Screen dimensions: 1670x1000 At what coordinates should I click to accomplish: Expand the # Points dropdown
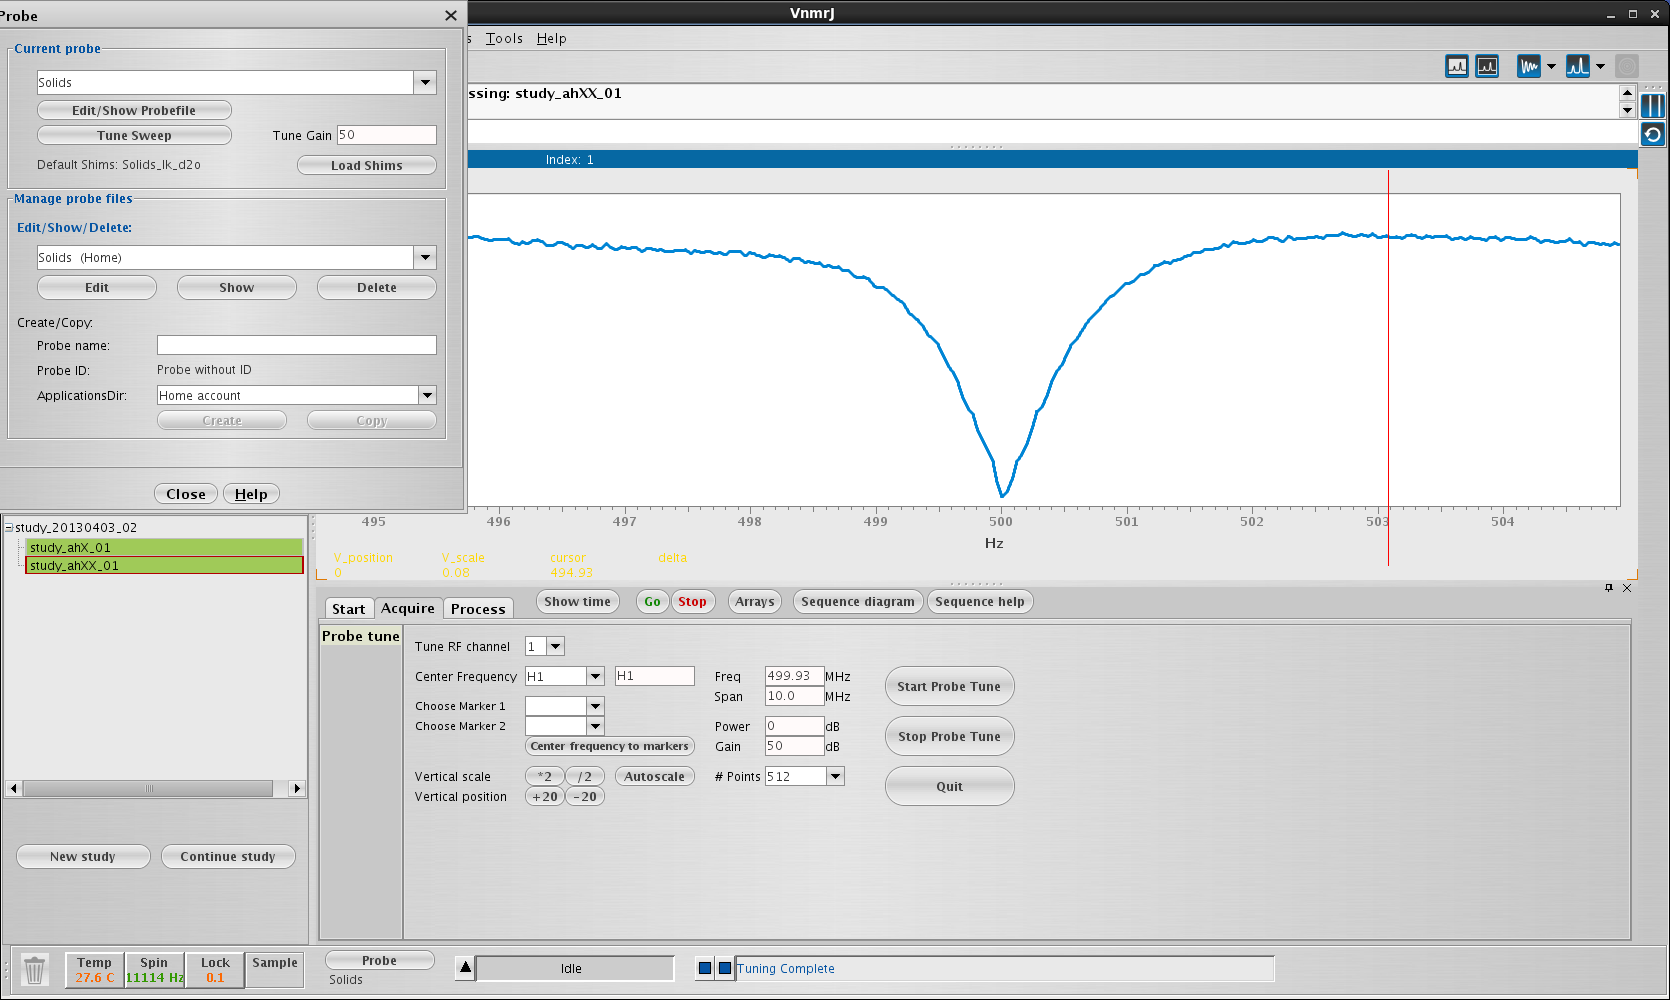836,776
